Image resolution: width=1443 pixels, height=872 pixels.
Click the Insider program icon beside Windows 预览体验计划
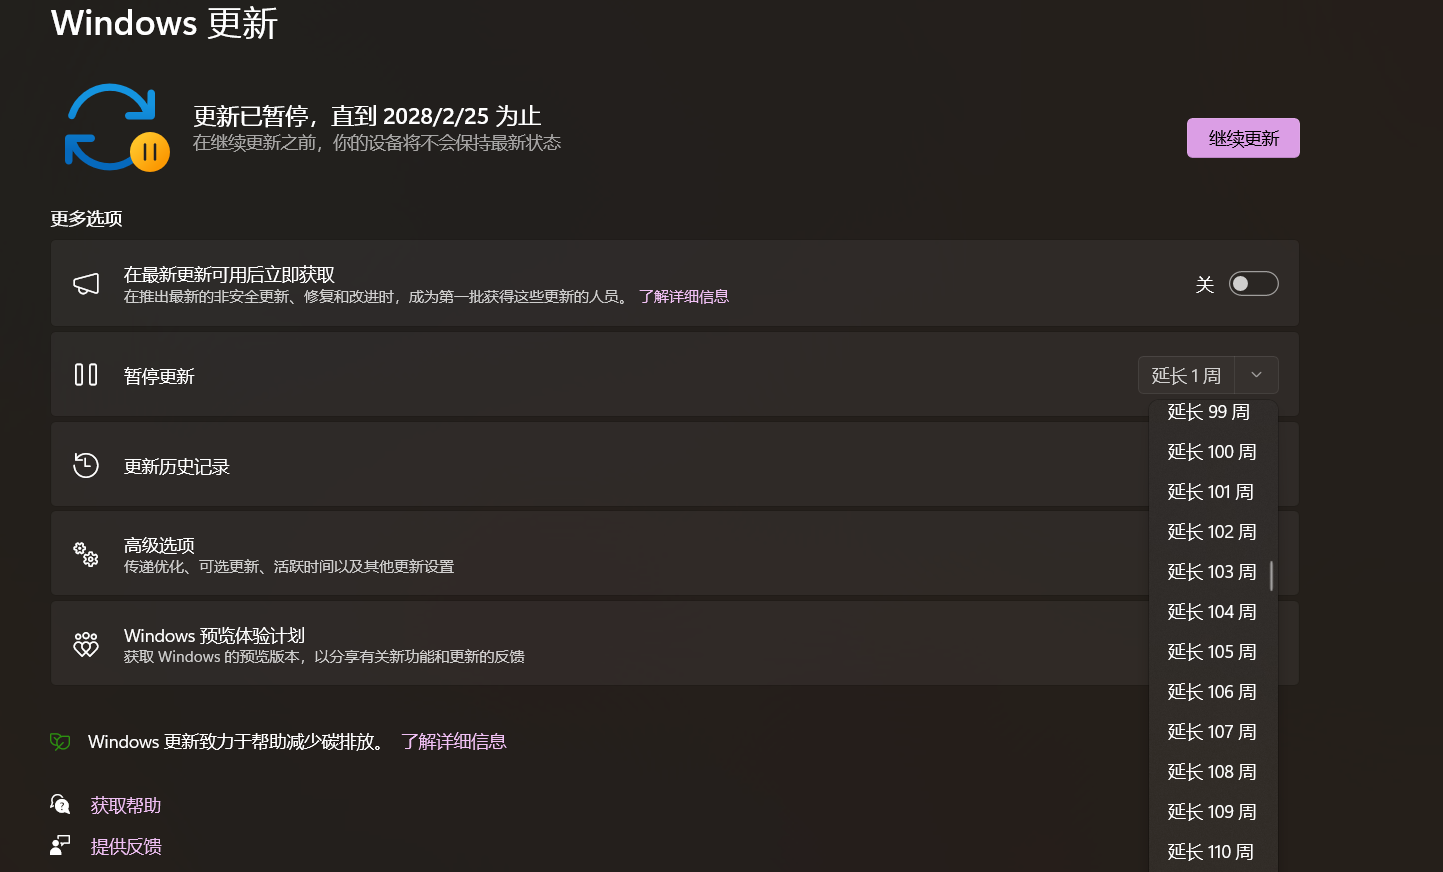point(86,644)
